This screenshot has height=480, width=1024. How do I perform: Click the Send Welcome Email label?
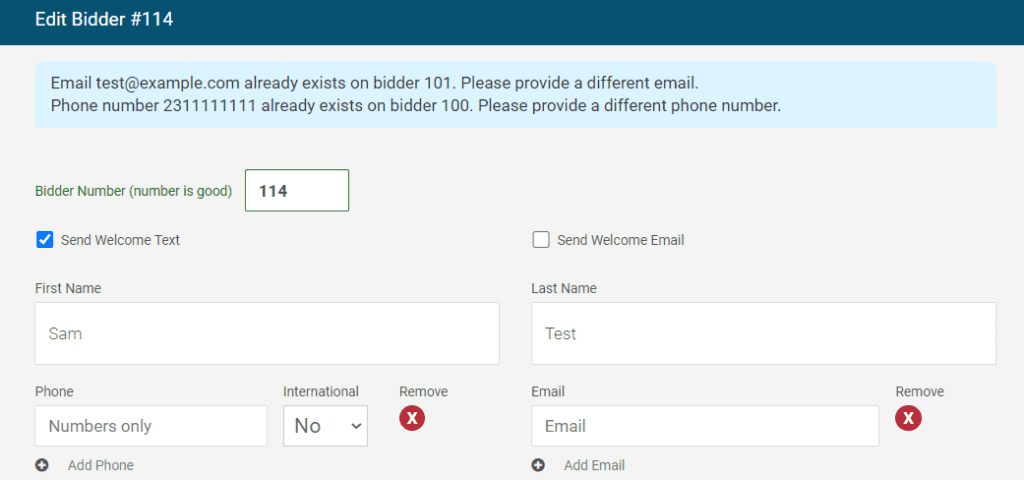point(620,240)
